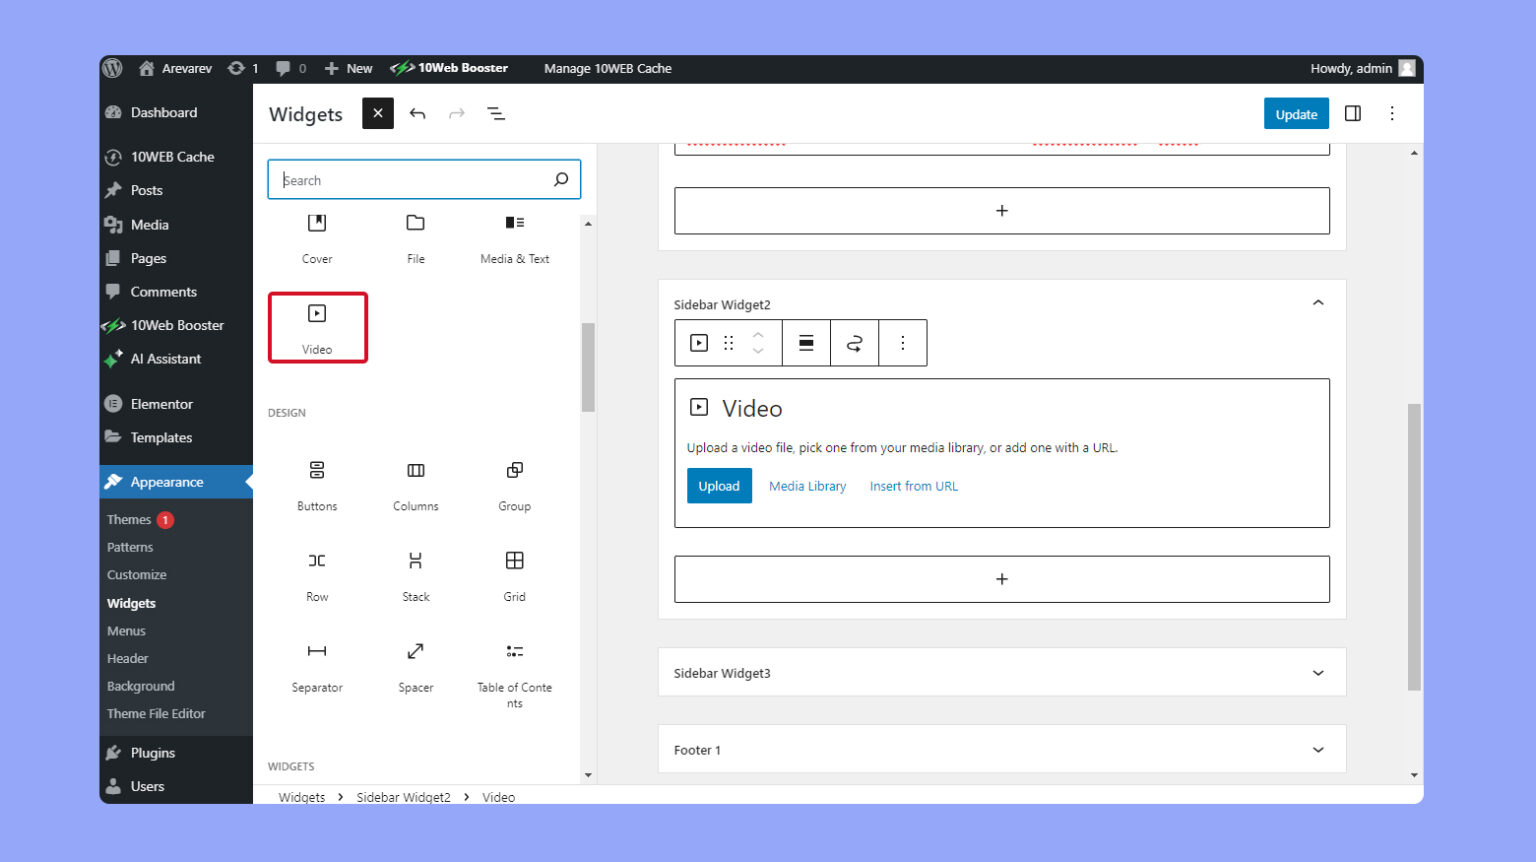The image size is (1536, 862).
Task: Open the Video block options menu
Action: 902,342
